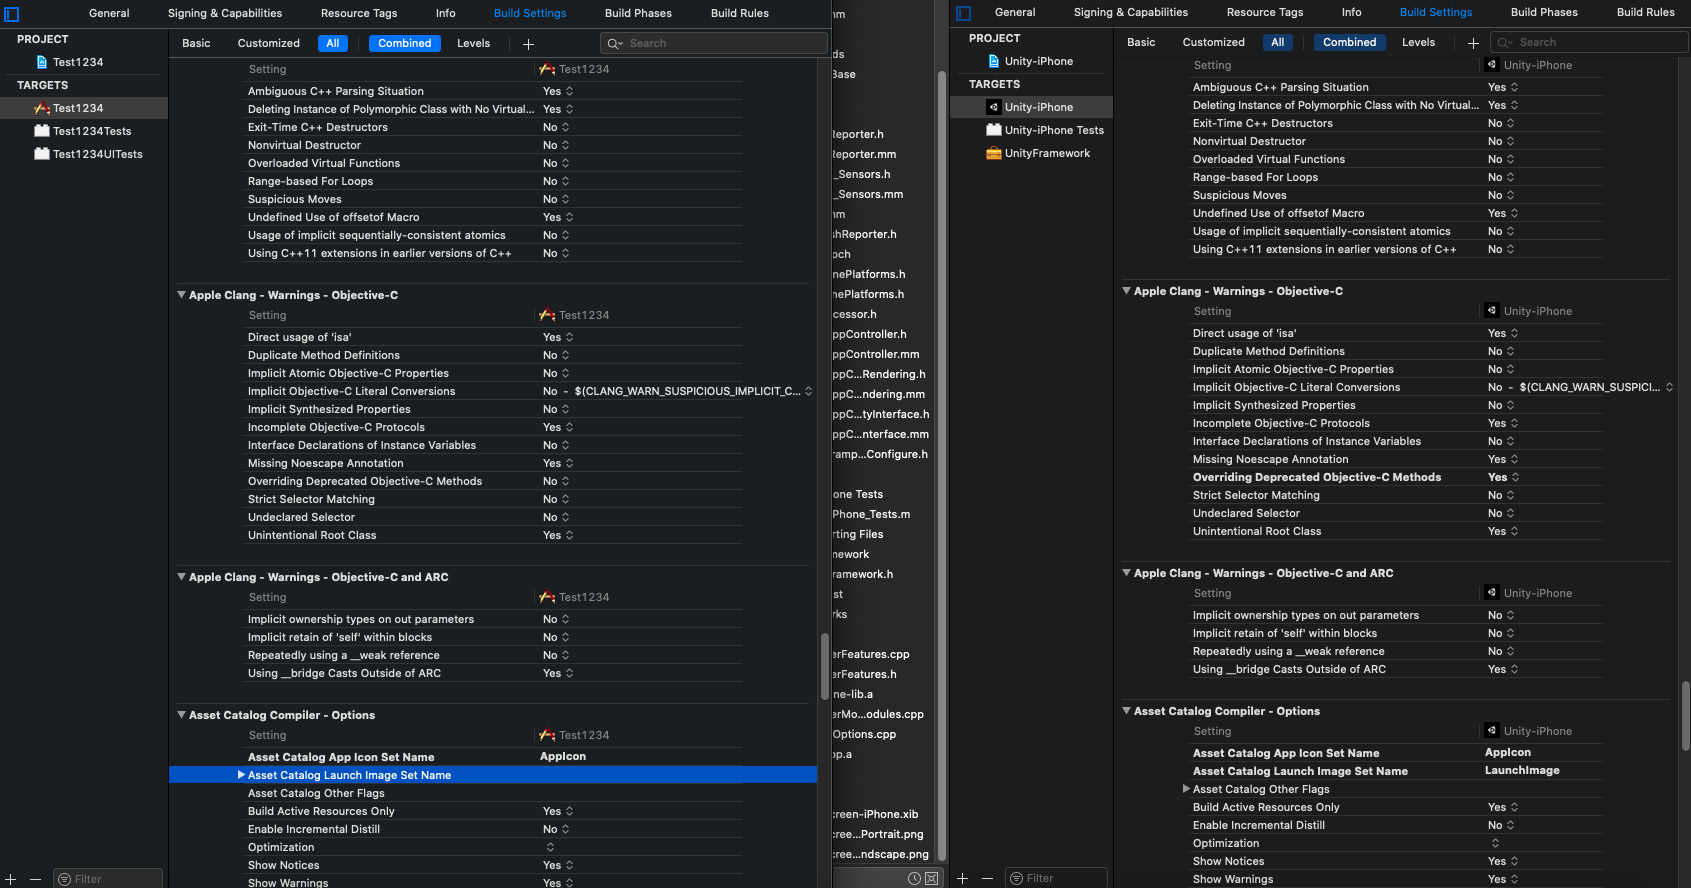This screenshot has height=888, width=1691.
Task: Select the Test1234 project file icon
Action: click(x=42, y=62)
